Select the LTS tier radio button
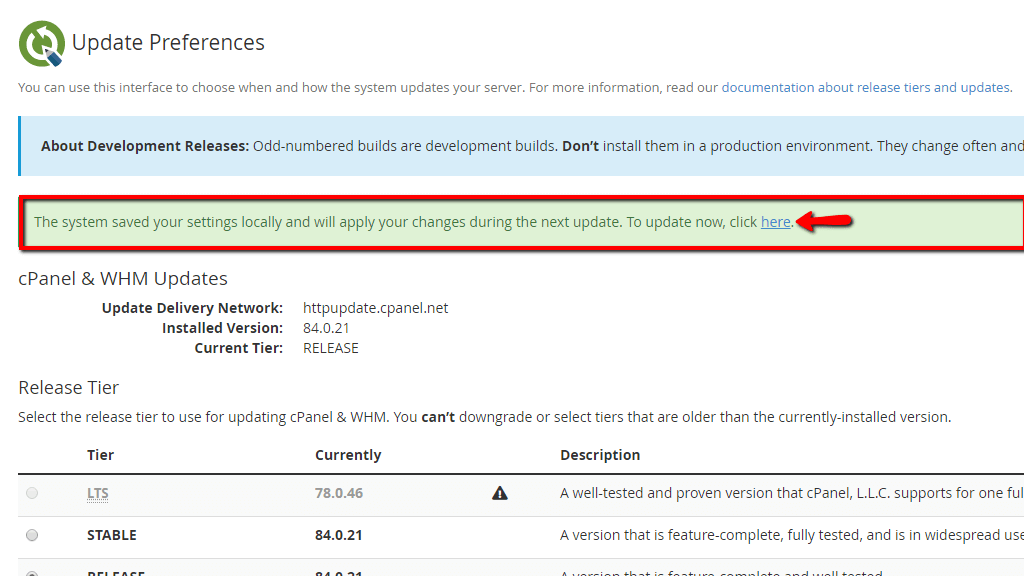This screenshot has height=576, width=1024. (32, 493)
